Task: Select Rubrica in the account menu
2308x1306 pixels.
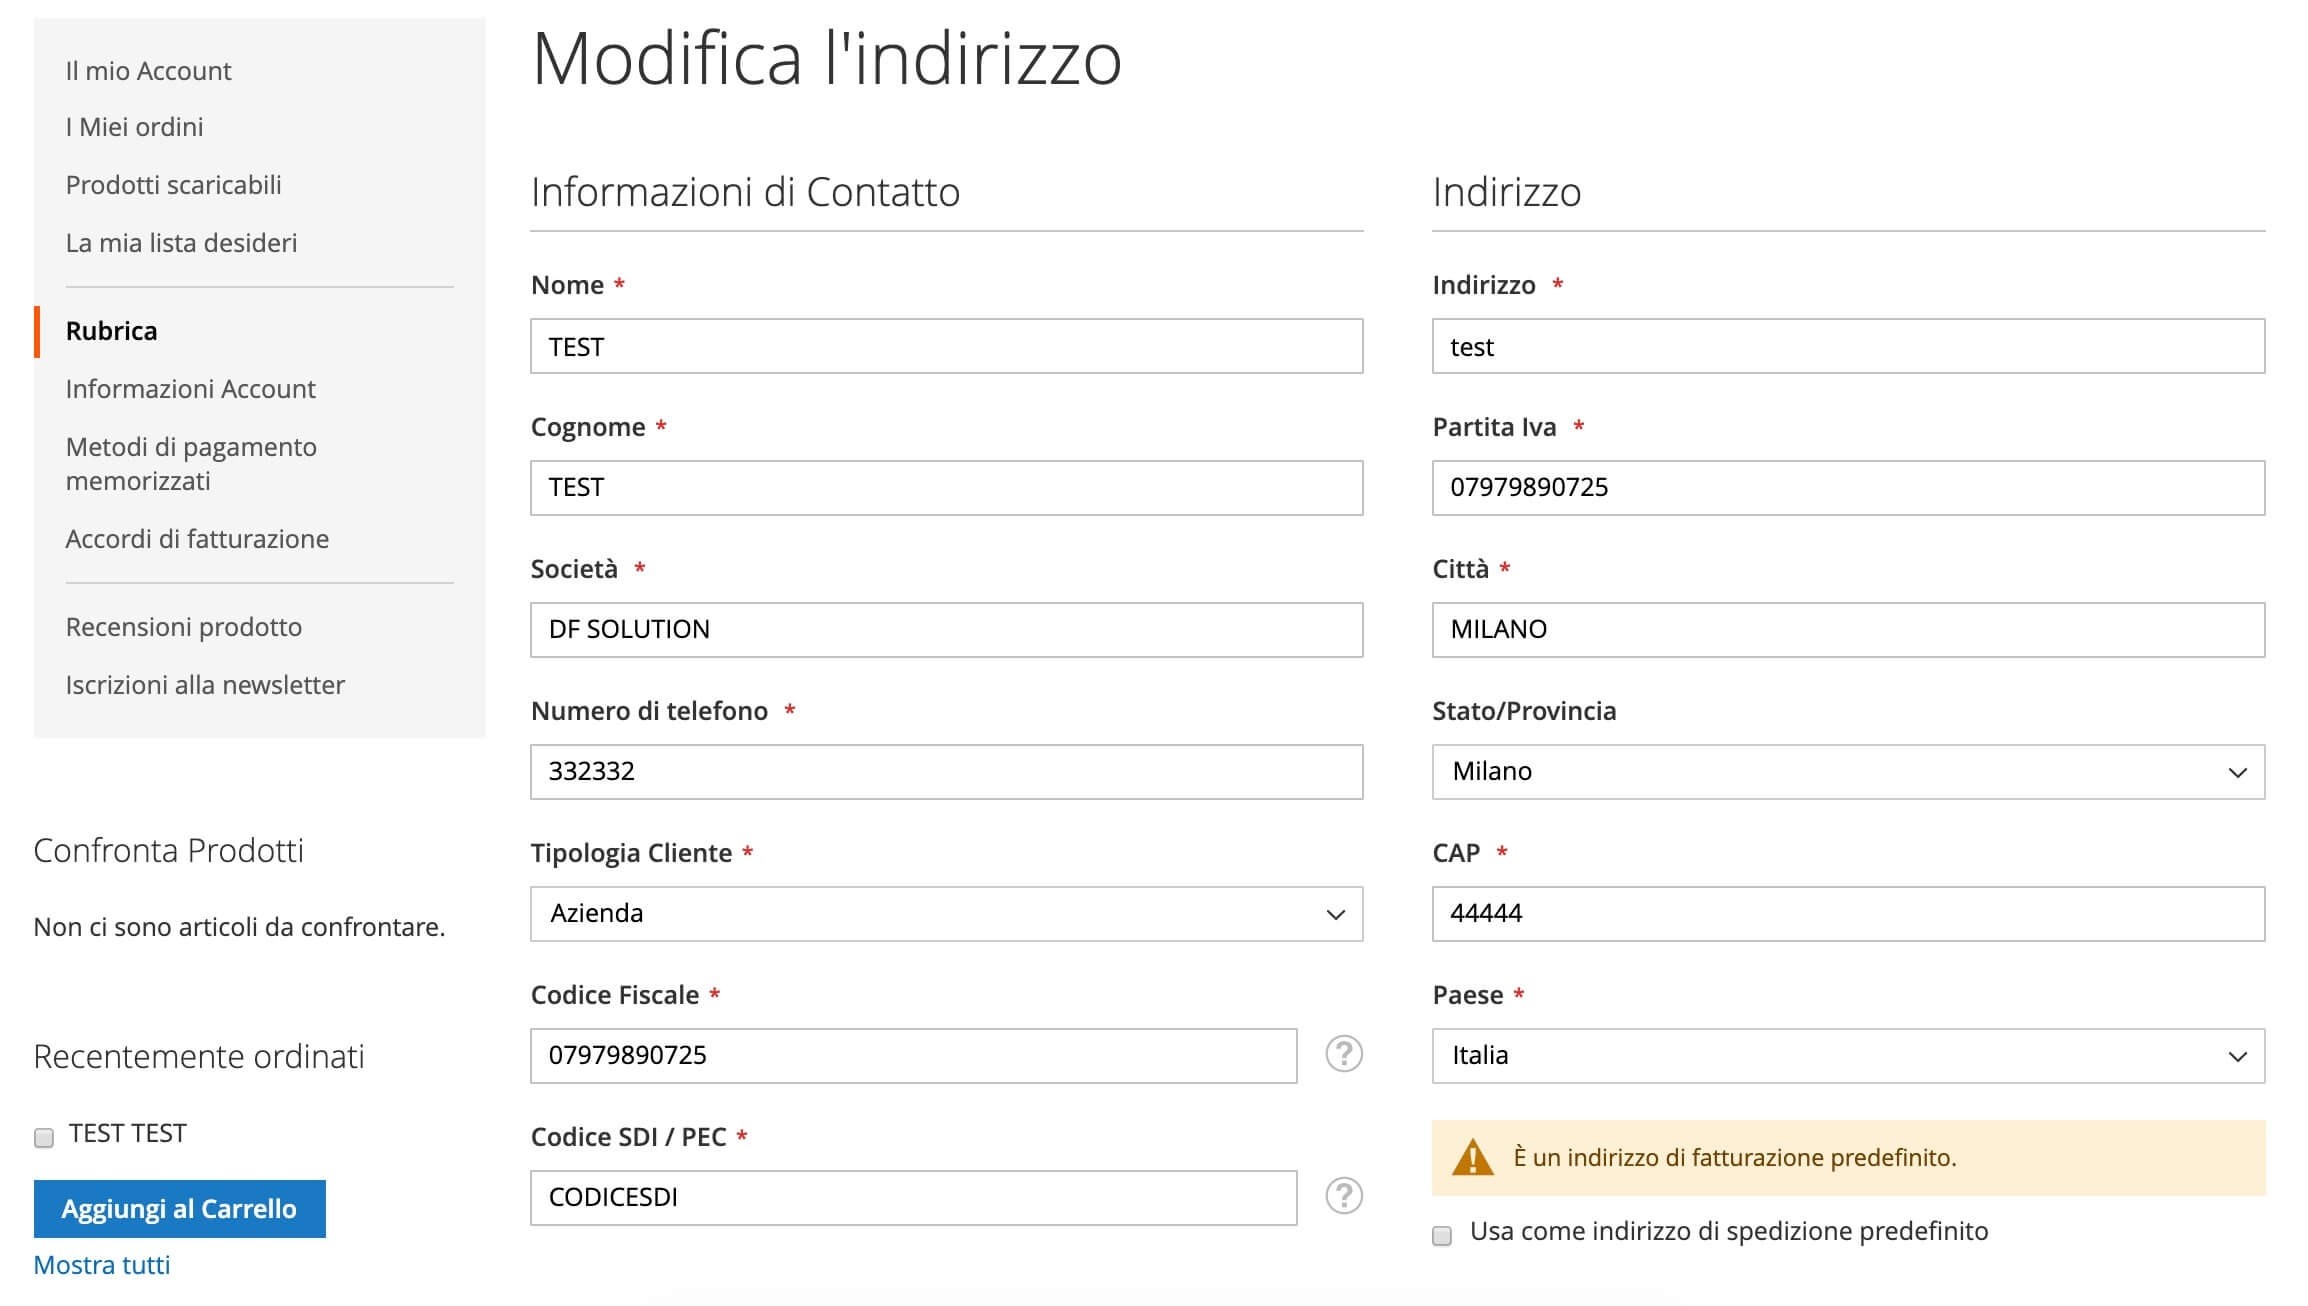Action: tap(112, 331)
